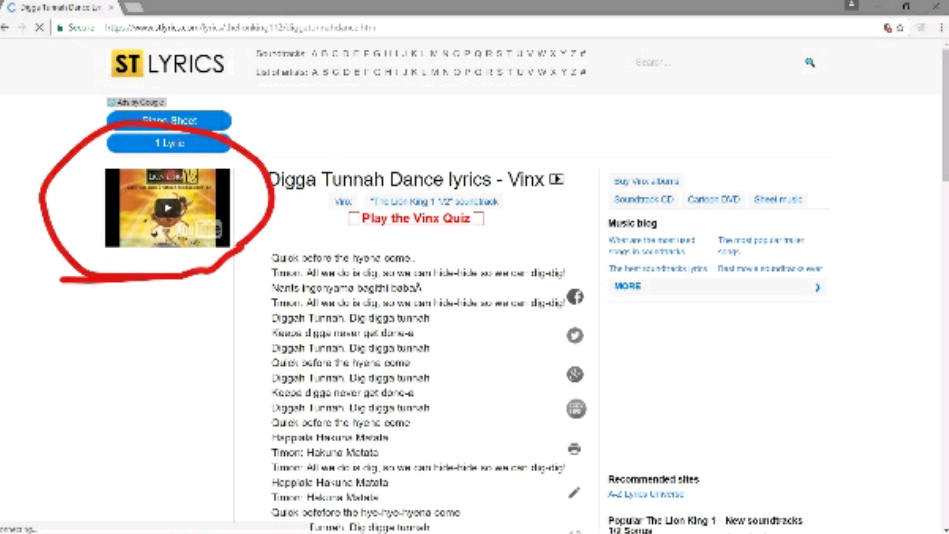
Task: Select letter X in Soundtracks row
Action: 553,53
